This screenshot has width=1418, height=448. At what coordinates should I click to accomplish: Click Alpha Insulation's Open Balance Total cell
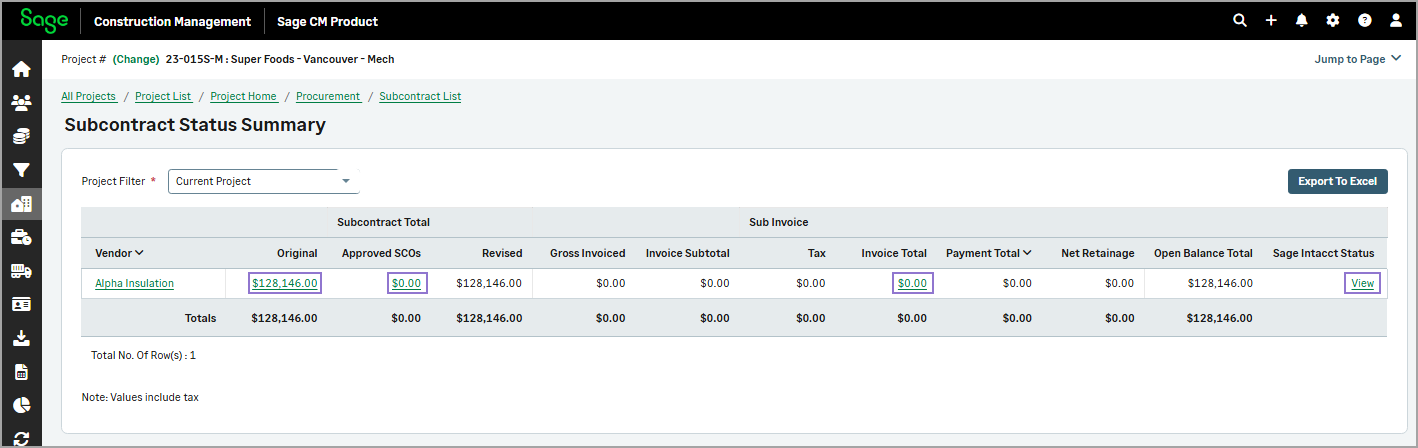[x=1220, y=283]
